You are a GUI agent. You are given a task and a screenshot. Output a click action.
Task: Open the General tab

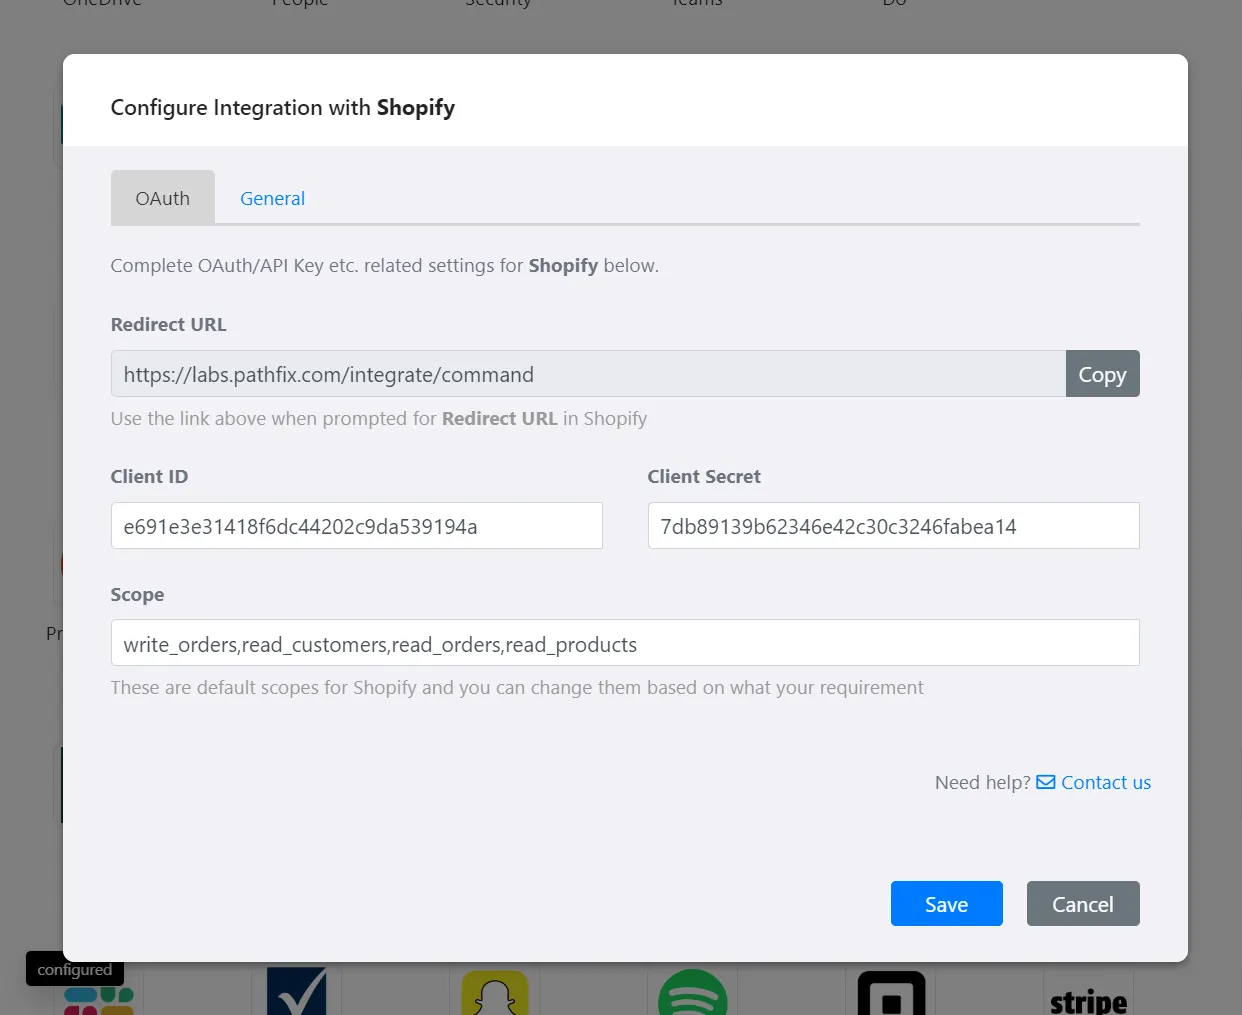[272, 198]
